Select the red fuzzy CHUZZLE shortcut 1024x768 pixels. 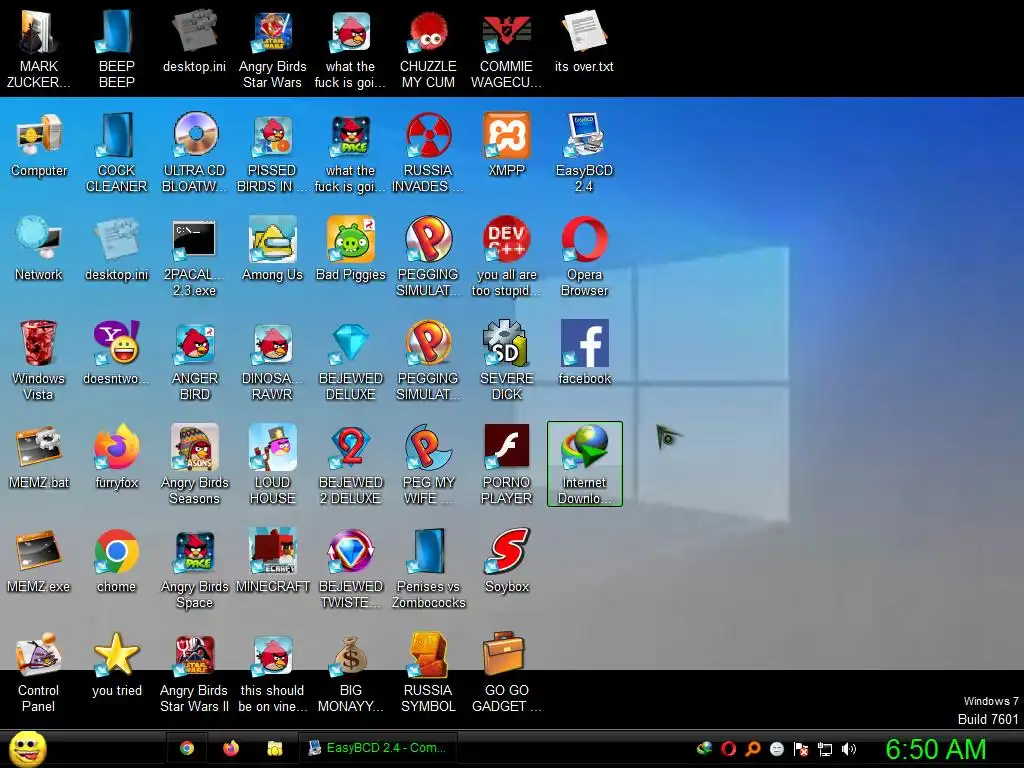[x=428, y=48]
